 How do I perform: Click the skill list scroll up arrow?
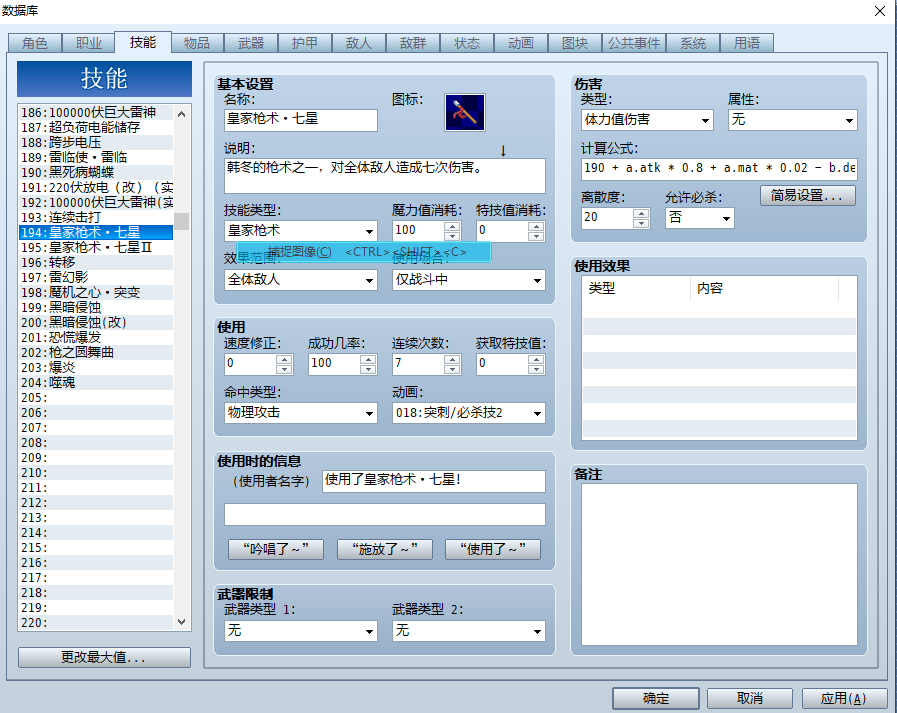[181, 114]
